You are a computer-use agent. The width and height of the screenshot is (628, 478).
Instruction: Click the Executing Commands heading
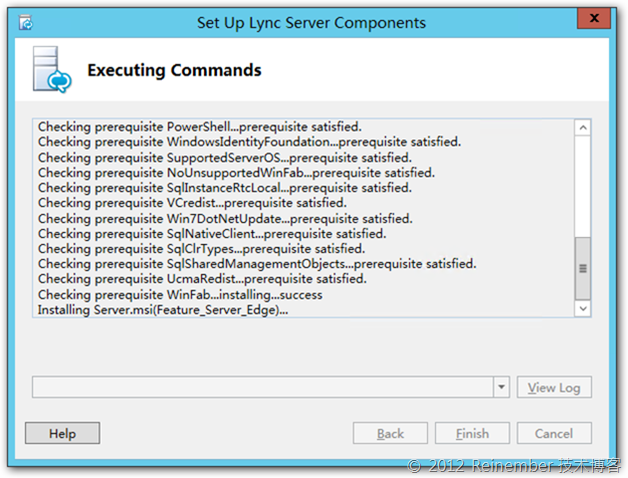pos(174,70)
